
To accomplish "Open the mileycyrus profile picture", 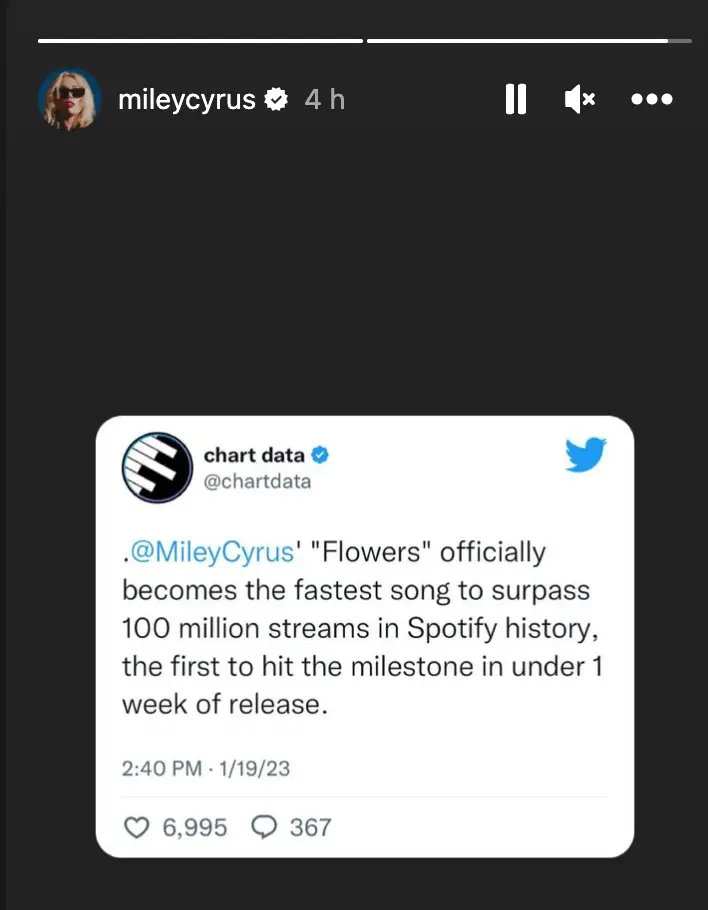I will click(70, 99).
